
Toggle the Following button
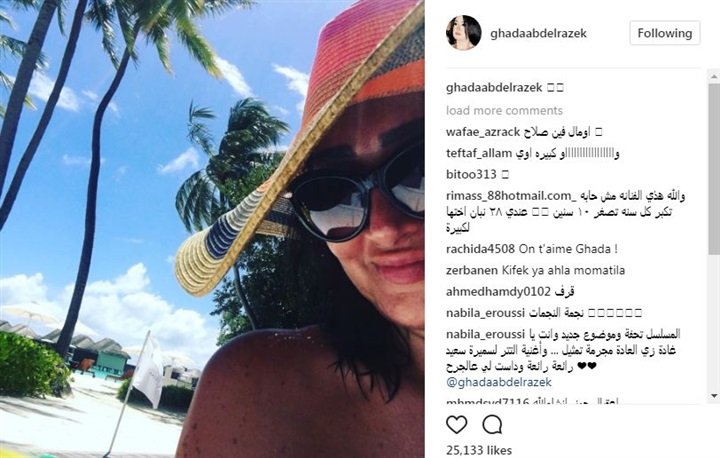(664, 33)
